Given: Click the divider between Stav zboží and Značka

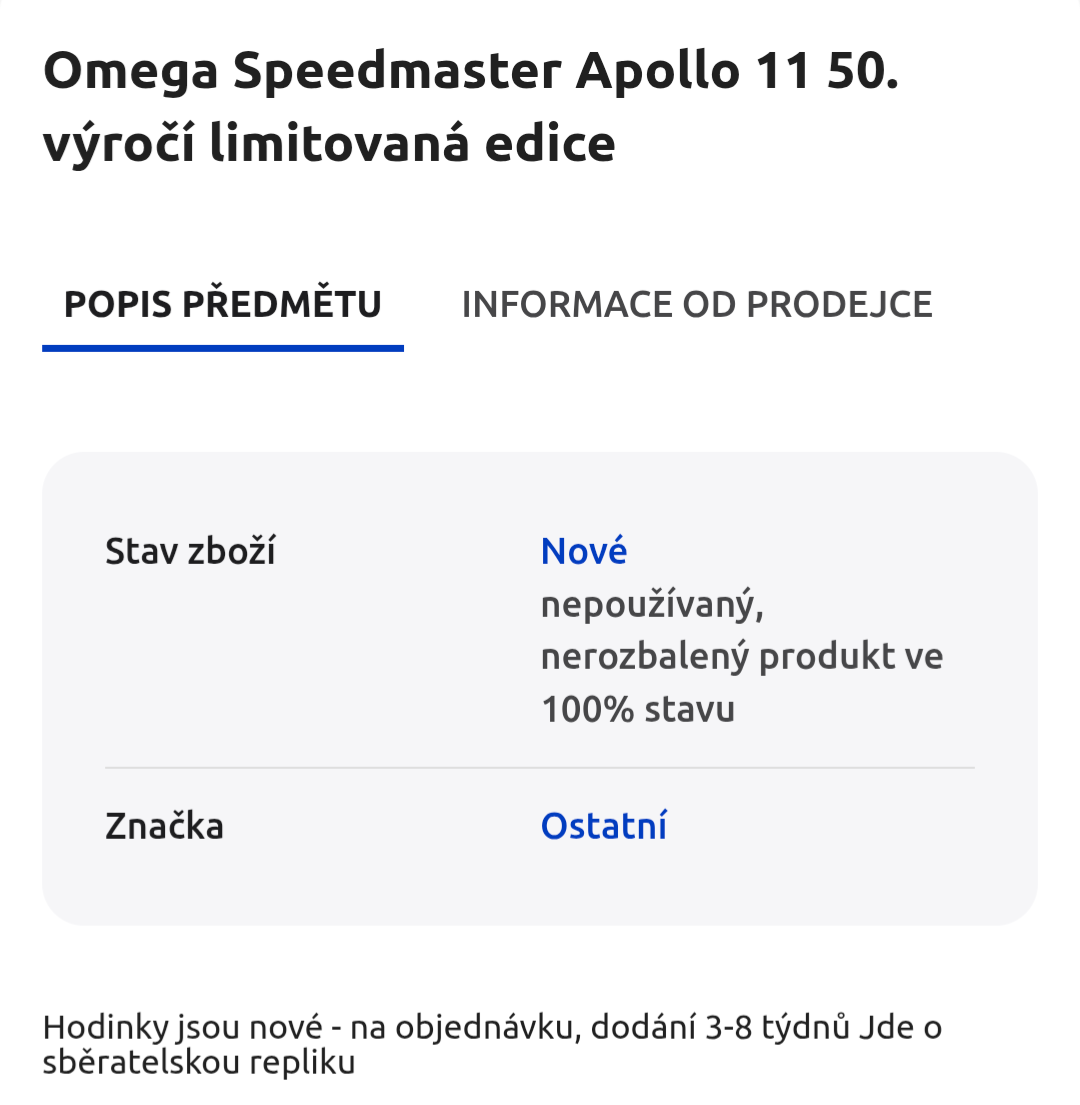Looking at the screenshot, I should [x=540, y=768].
